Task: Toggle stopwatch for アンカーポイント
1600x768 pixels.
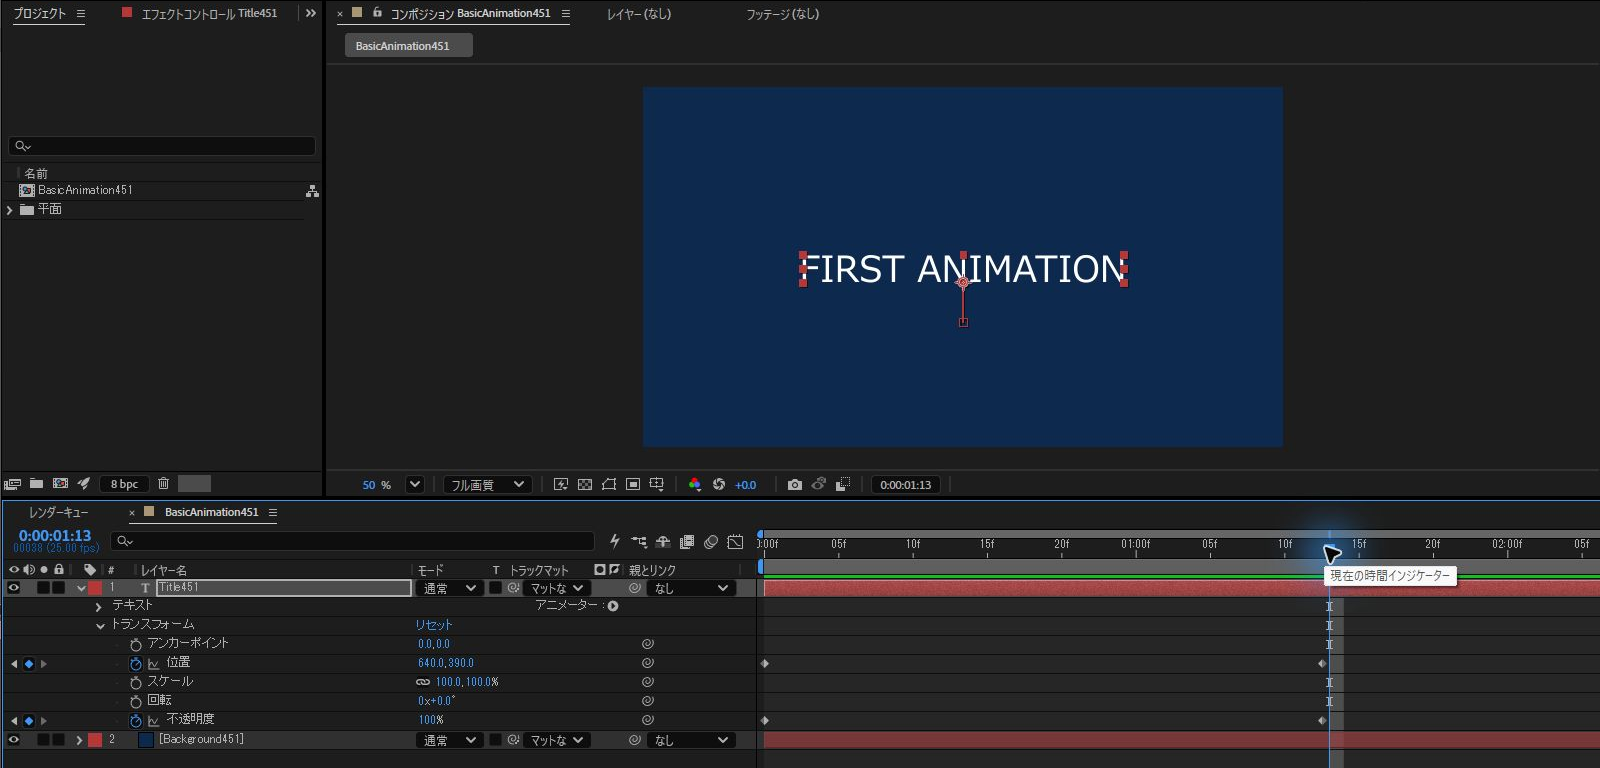Action: pyautogui.click(x=136, y=645)
